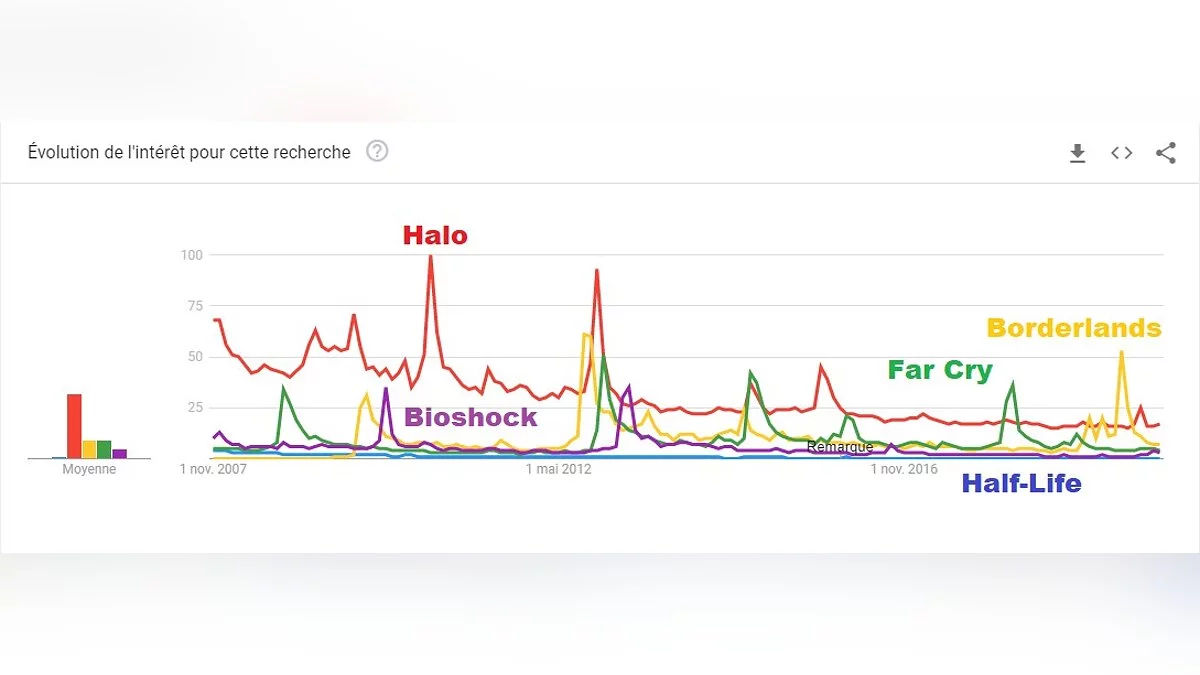Click the yellow Borderlands average bar
Screen dimensions: 1200x675
[89, 449]
